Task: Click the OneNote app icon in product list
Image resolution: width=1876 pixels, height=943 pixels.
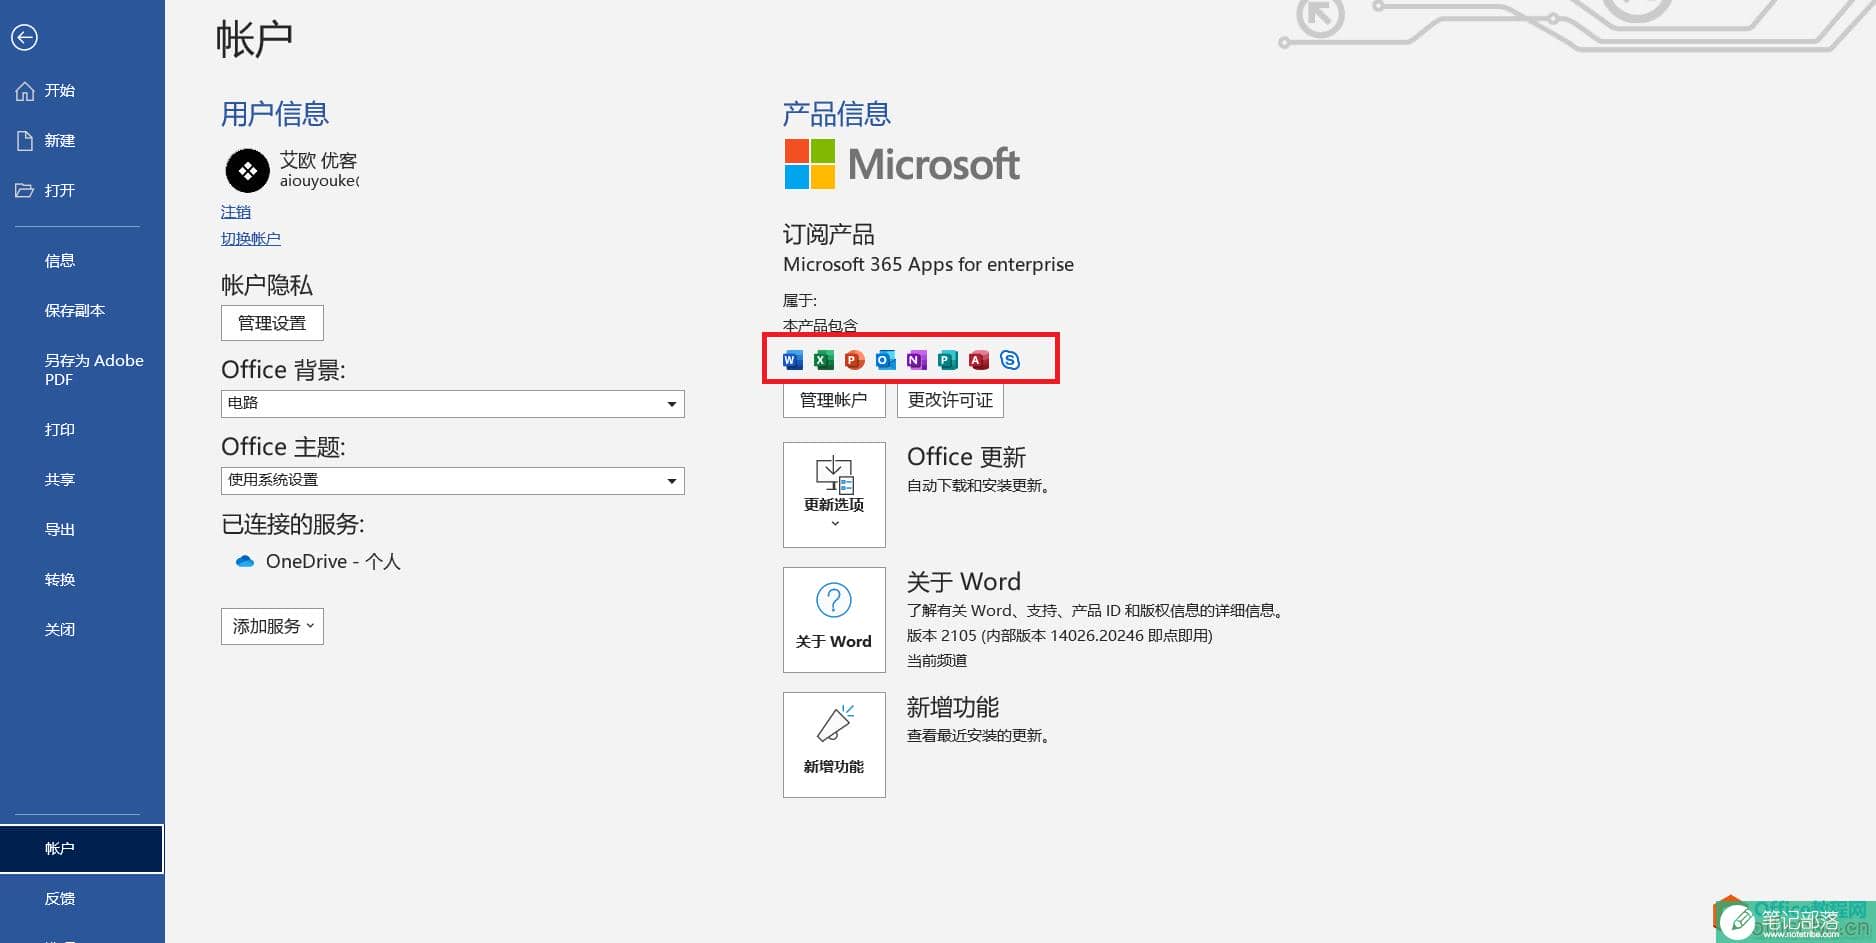Action: click(x=917, y=360)
